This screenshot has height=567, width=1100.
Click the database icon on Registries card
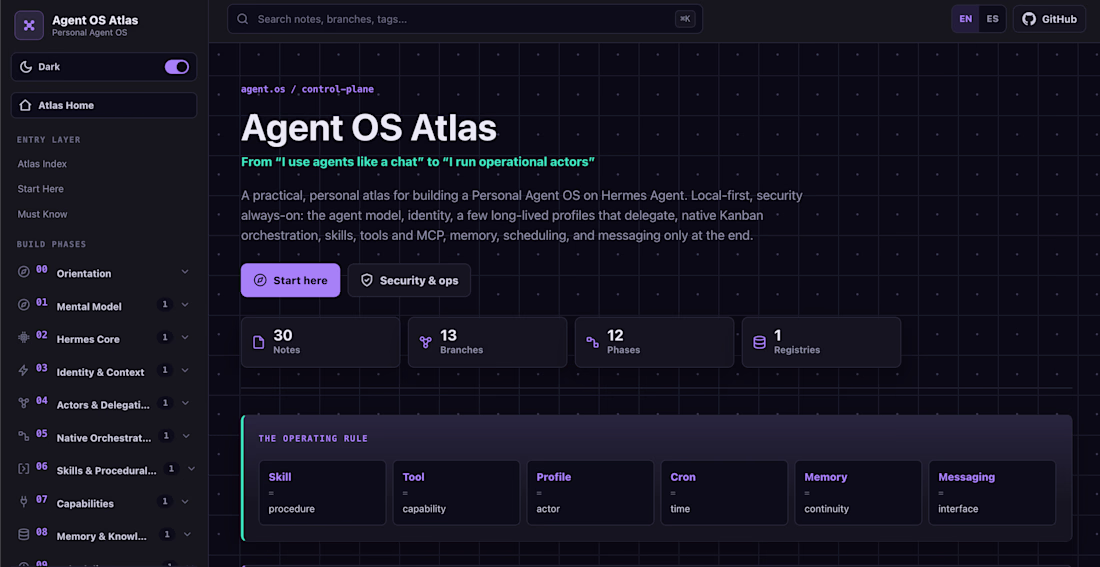(x=759, y=342)
